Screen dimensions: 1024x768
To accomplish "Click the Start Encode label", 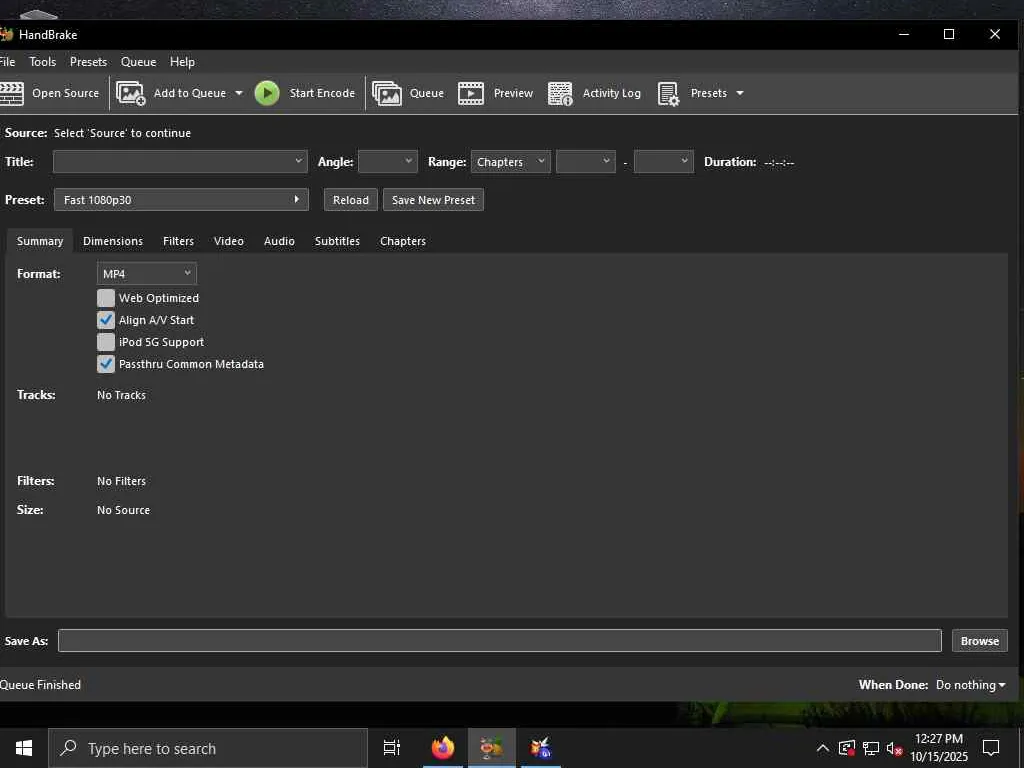I will [x=323, y=93].
